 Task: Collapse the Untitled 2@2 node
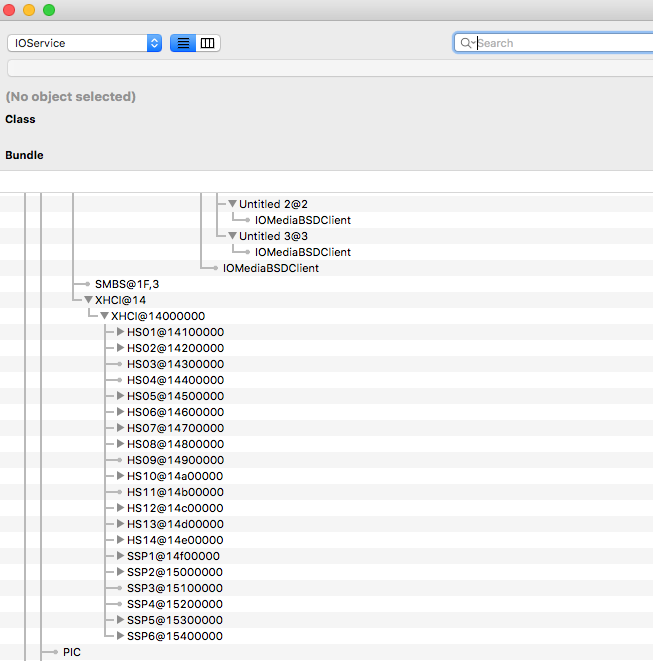pyautogui.click(x=232, y=204)
